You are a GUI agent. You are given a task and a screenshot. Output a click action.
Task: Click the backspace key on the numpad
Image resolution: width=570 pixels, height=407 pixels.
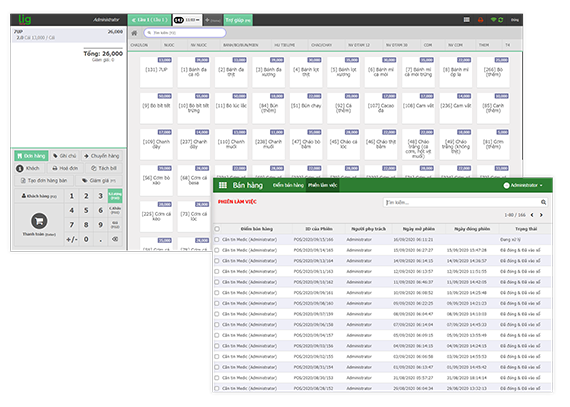tap(115, 239)
